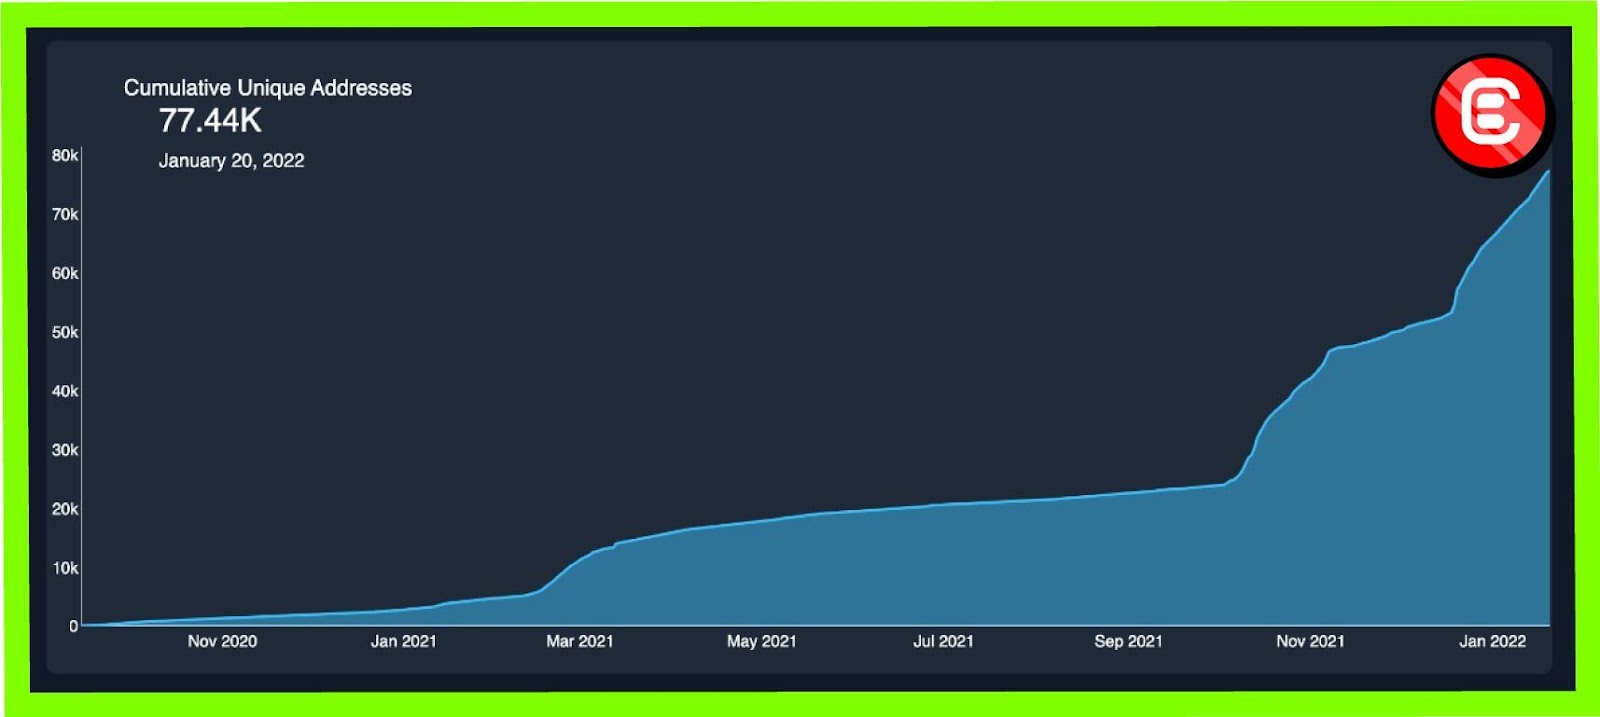Click the chart line's final peak data point
The width and height of the screenshot is (1600, 717).
pyautogui.click(x=1548, y=172)
